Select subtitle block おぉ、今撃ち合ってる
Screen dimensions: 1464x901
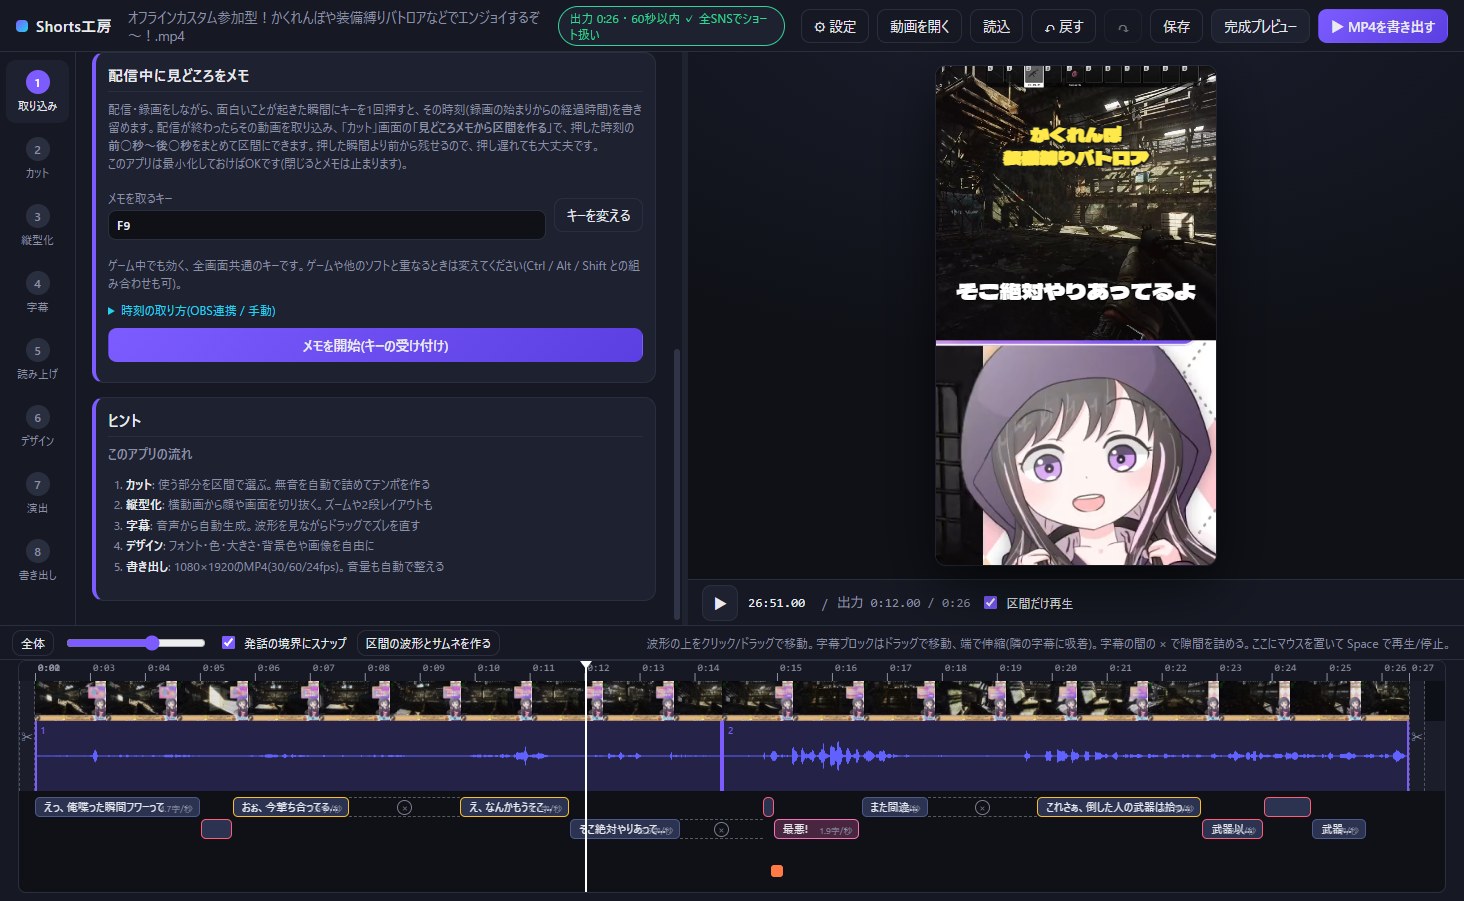(291, 807)
